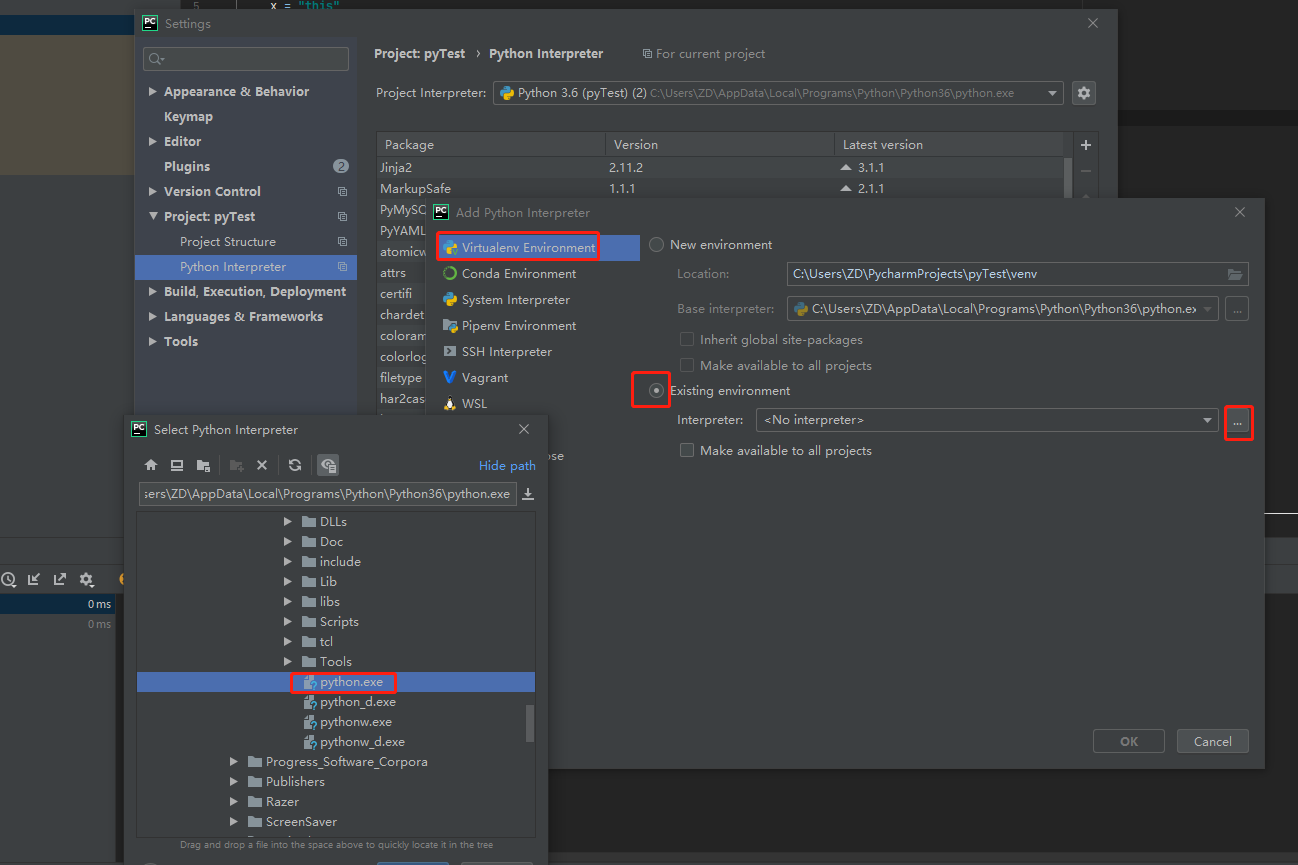This screenshot has width=1298, height=865.
Task: Click the file tree vertical scrollbar
Action: pos(530,723)
